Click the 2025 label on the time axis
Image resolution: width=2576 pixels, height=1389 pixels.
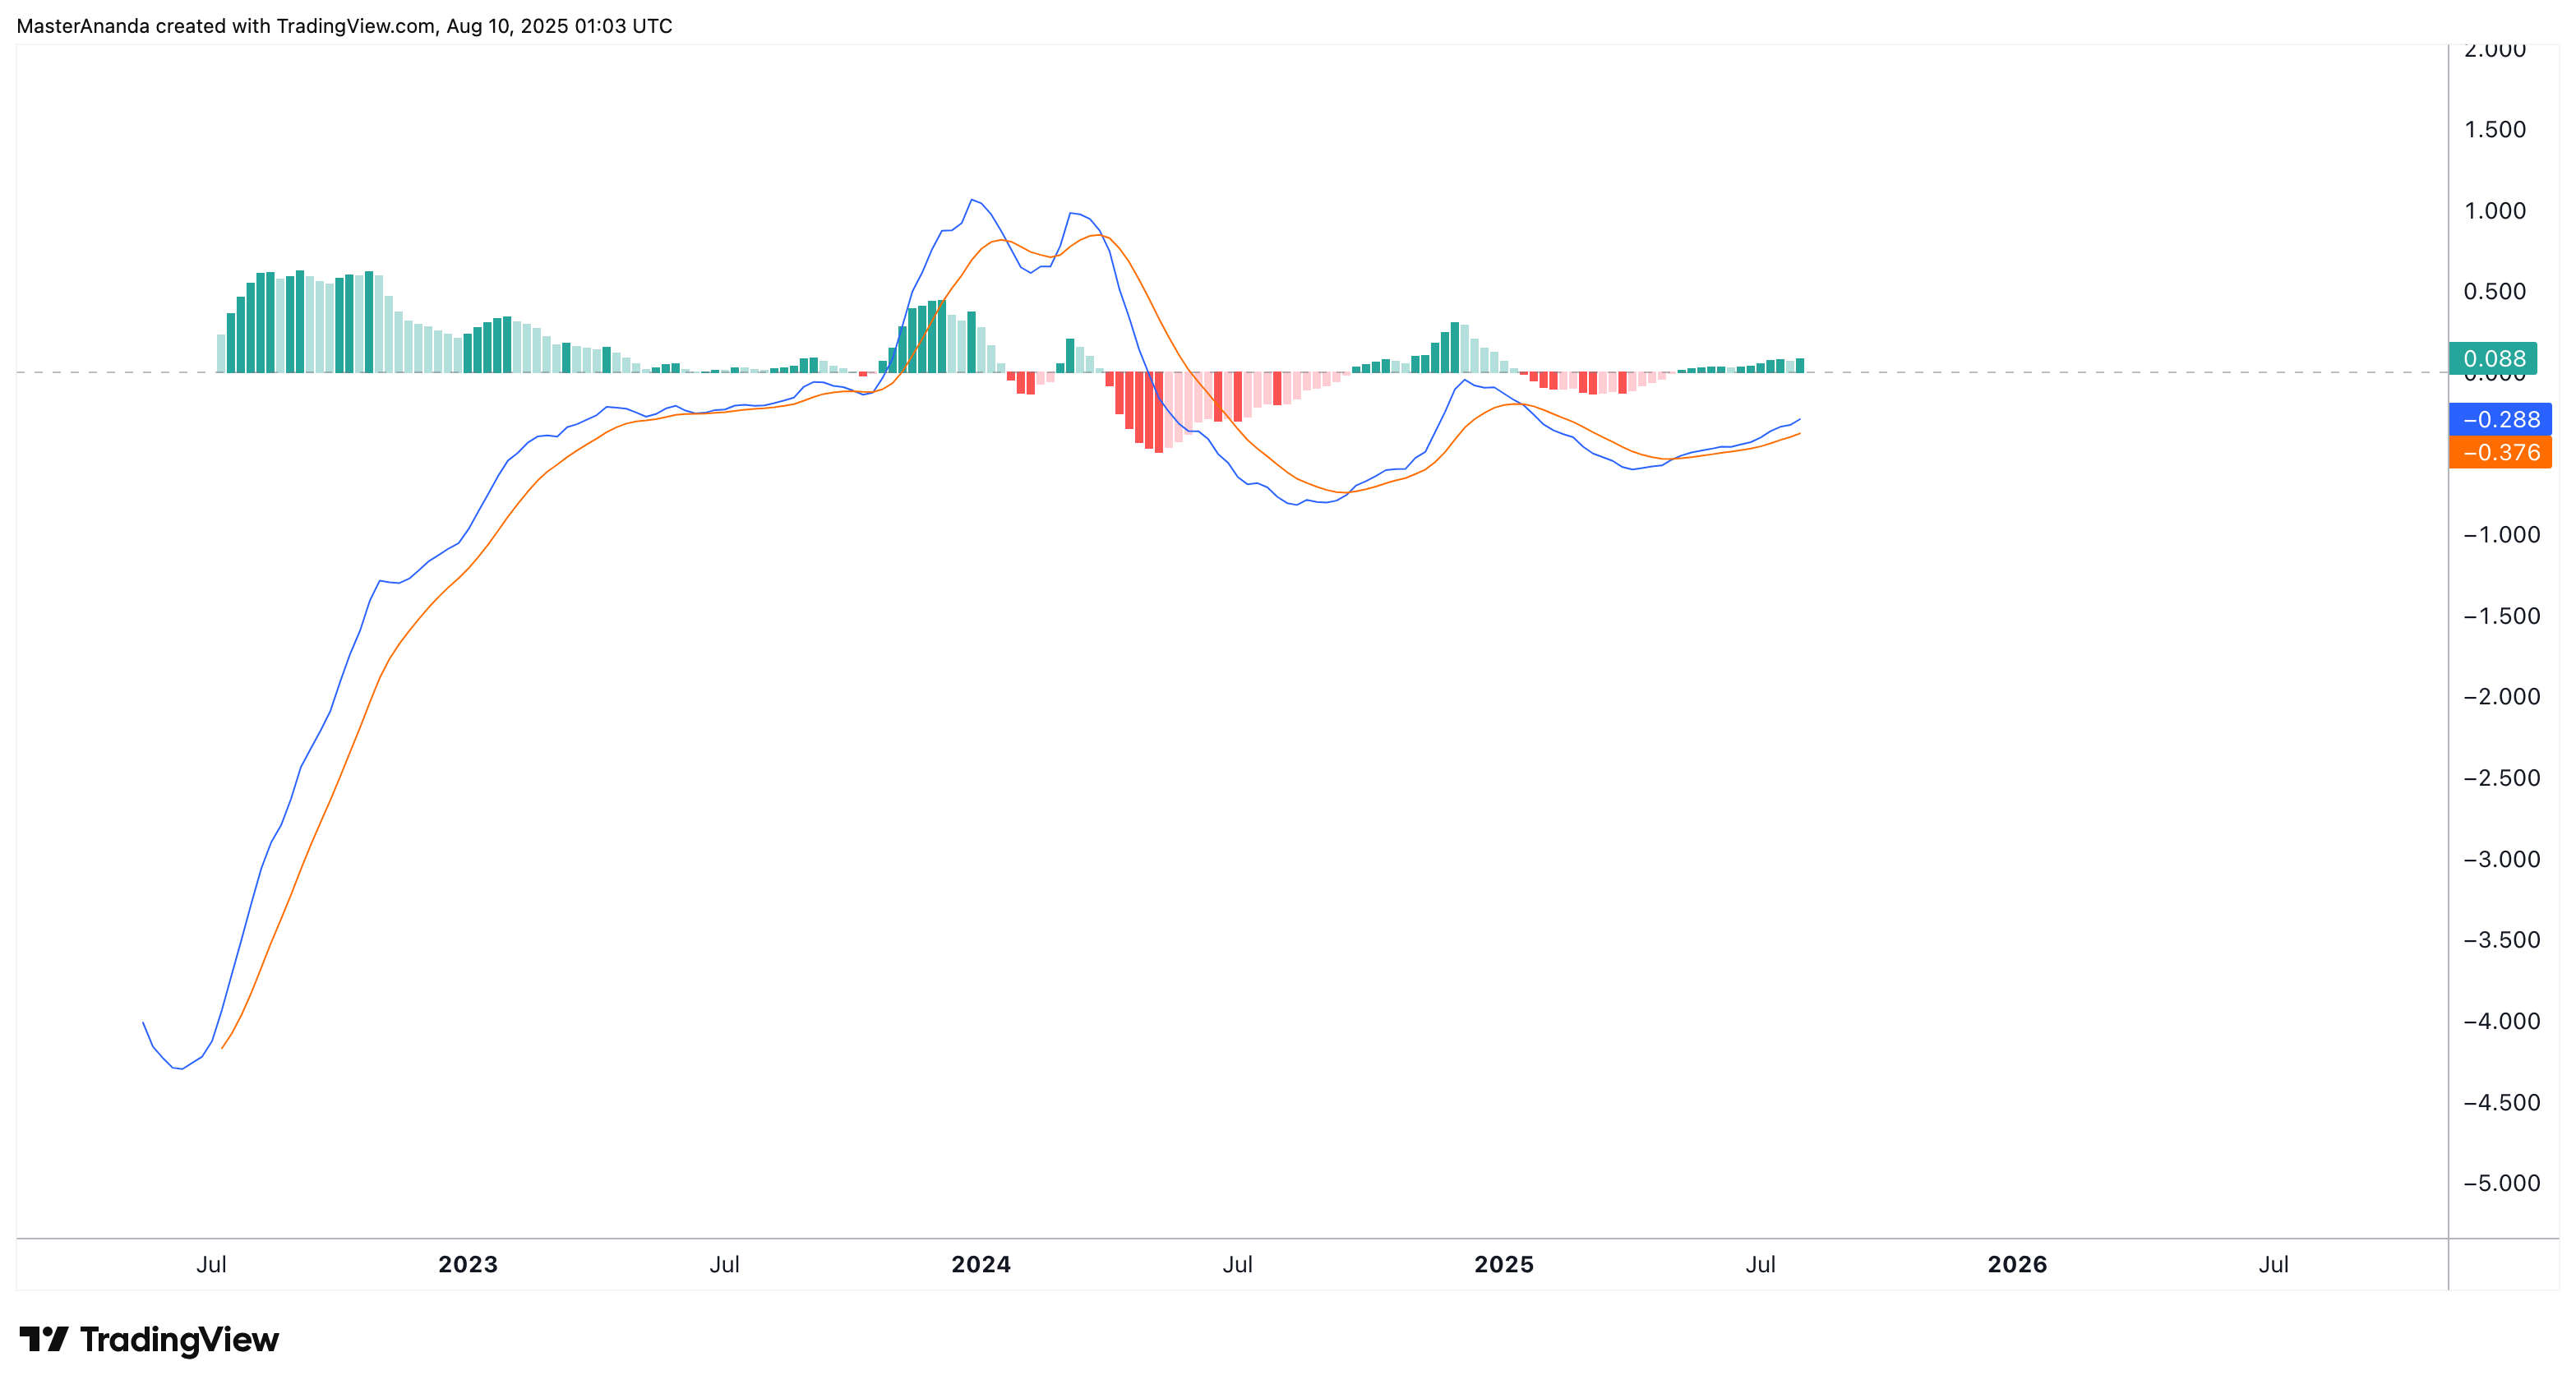[x=1504, y=1264]
